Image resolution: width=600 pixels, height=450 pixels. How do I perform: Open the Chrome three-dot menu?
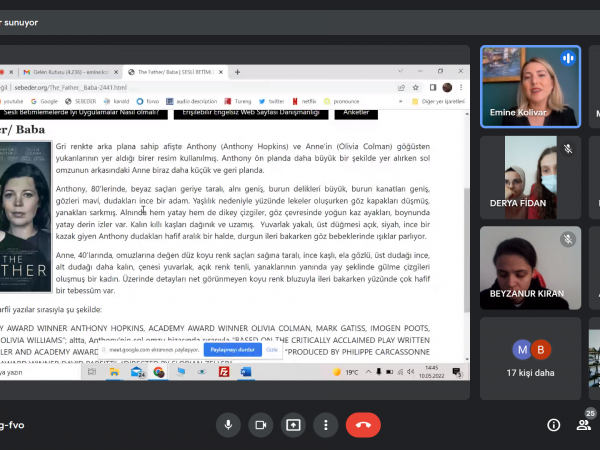pyautogui.click(x=461, y=88)
